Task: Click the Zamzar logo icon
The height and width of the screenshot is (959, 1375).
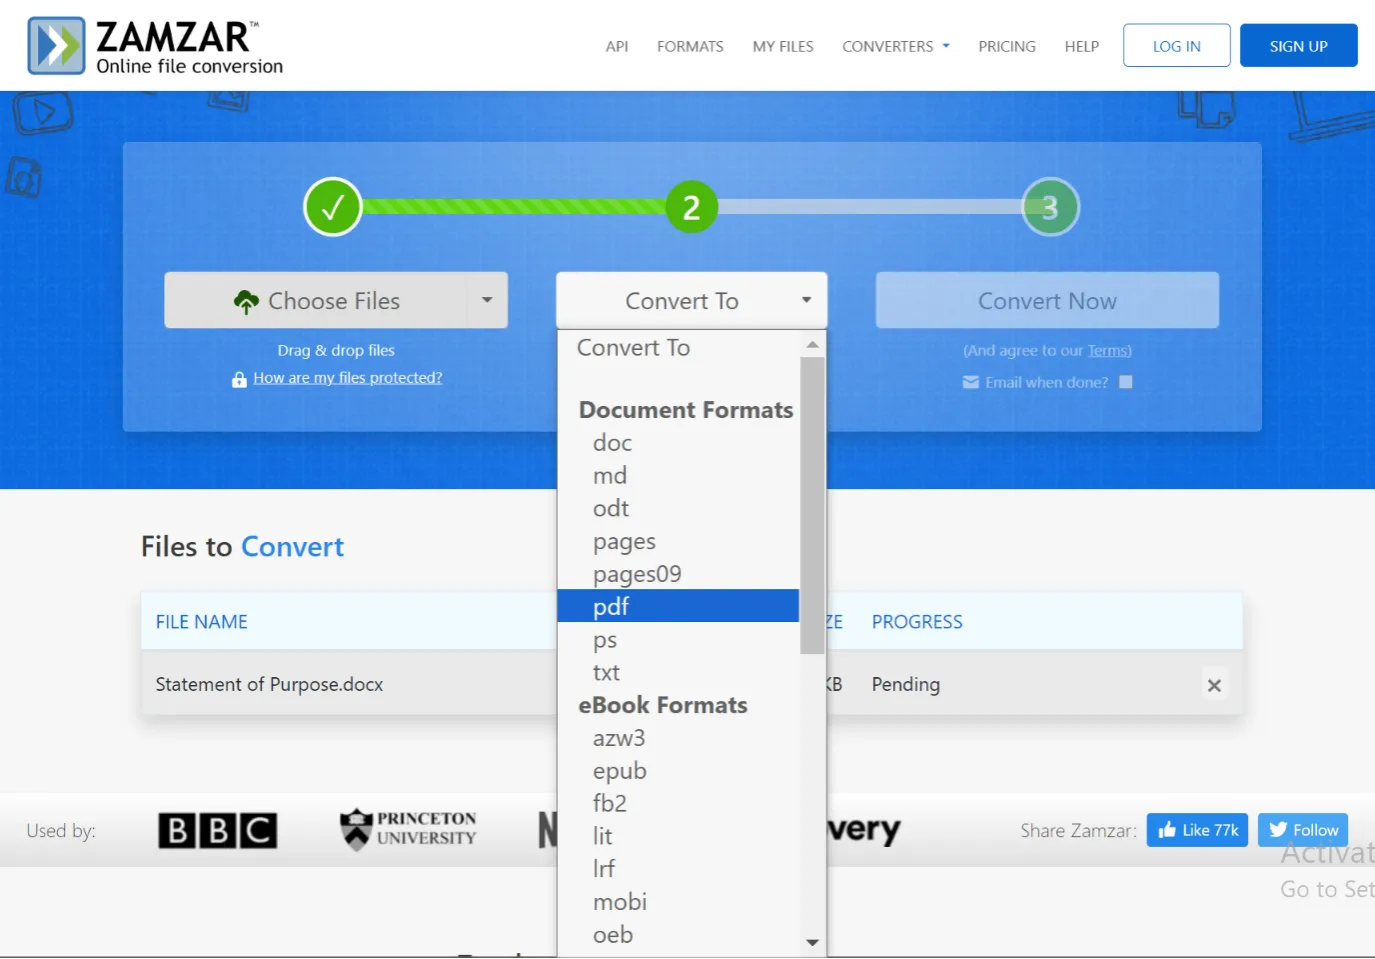Action: tap(56, 45)
